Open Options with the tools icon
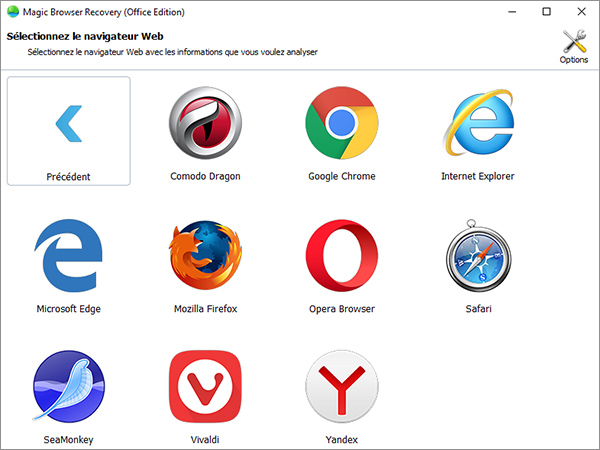600x450 pixels. (574, 41)
